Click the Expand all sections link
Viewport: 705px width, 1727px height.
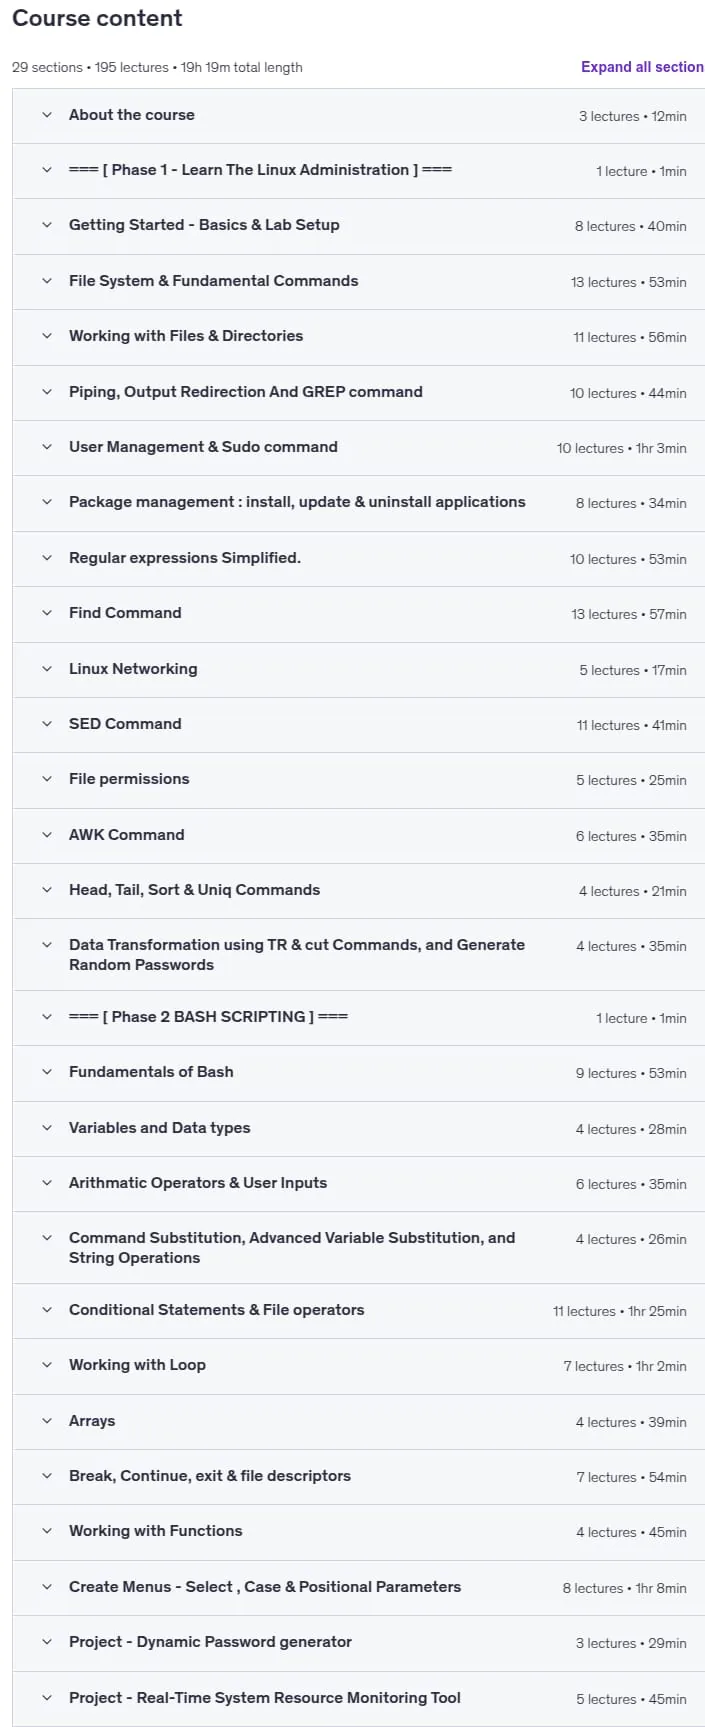point(642,67)
